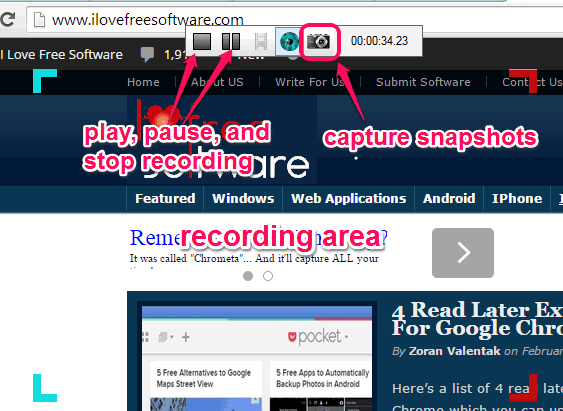The height and width of the screenshot is (411, 563).
Task: Click the page icon in the address bar
Action: point(39,20)
